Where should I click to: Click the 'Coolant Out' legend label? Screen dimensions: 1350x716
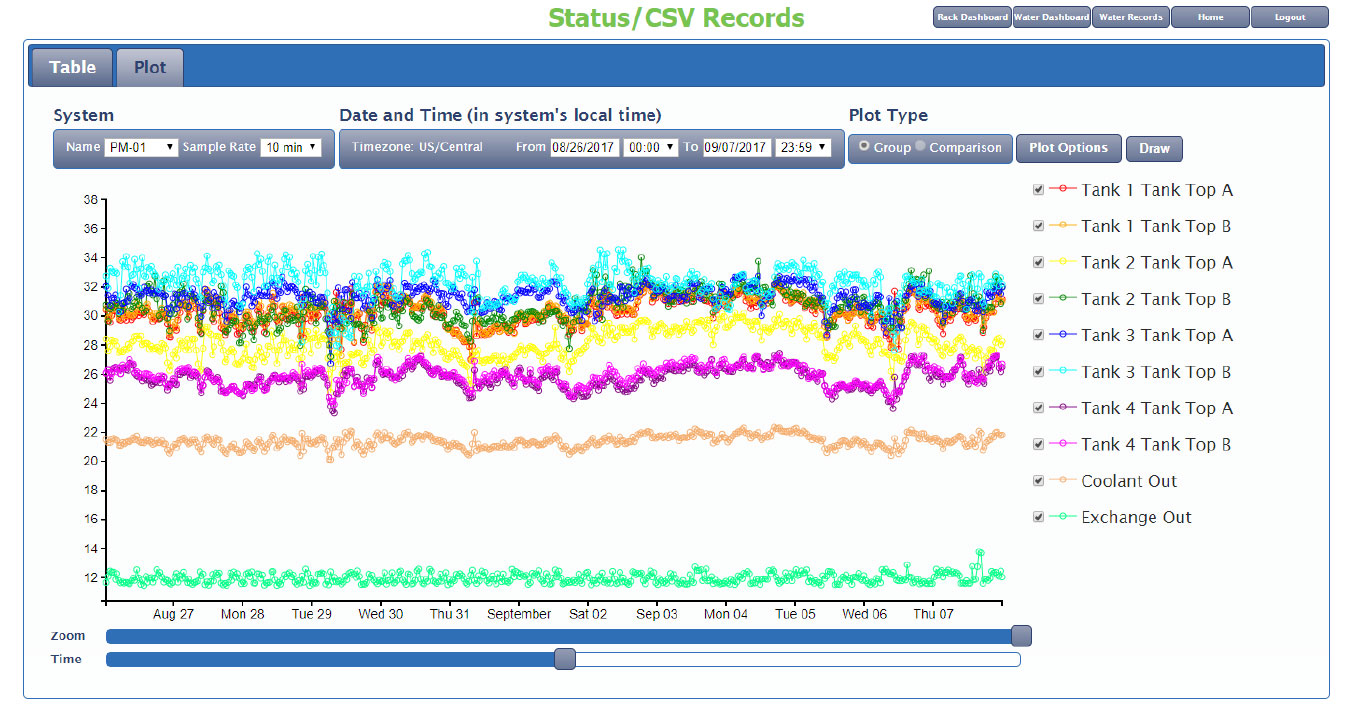(x=1129, y=481)
